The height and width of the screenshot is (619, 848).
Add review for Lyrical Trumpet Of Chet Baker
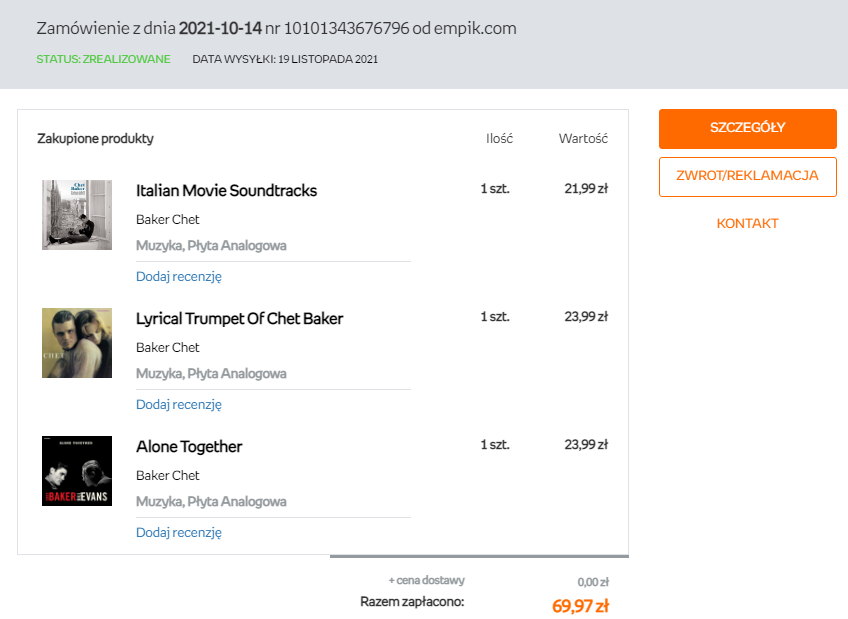[x=179, y=405]
